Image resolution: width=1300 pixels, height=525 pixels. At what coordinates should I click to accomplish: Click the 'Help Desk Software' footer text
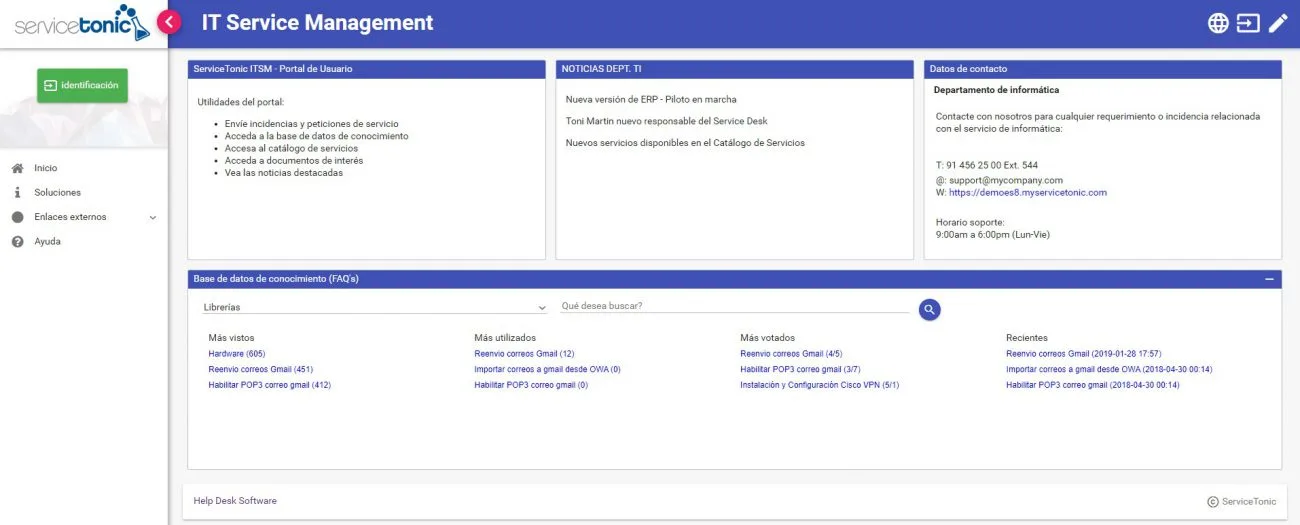click(235, 501)
